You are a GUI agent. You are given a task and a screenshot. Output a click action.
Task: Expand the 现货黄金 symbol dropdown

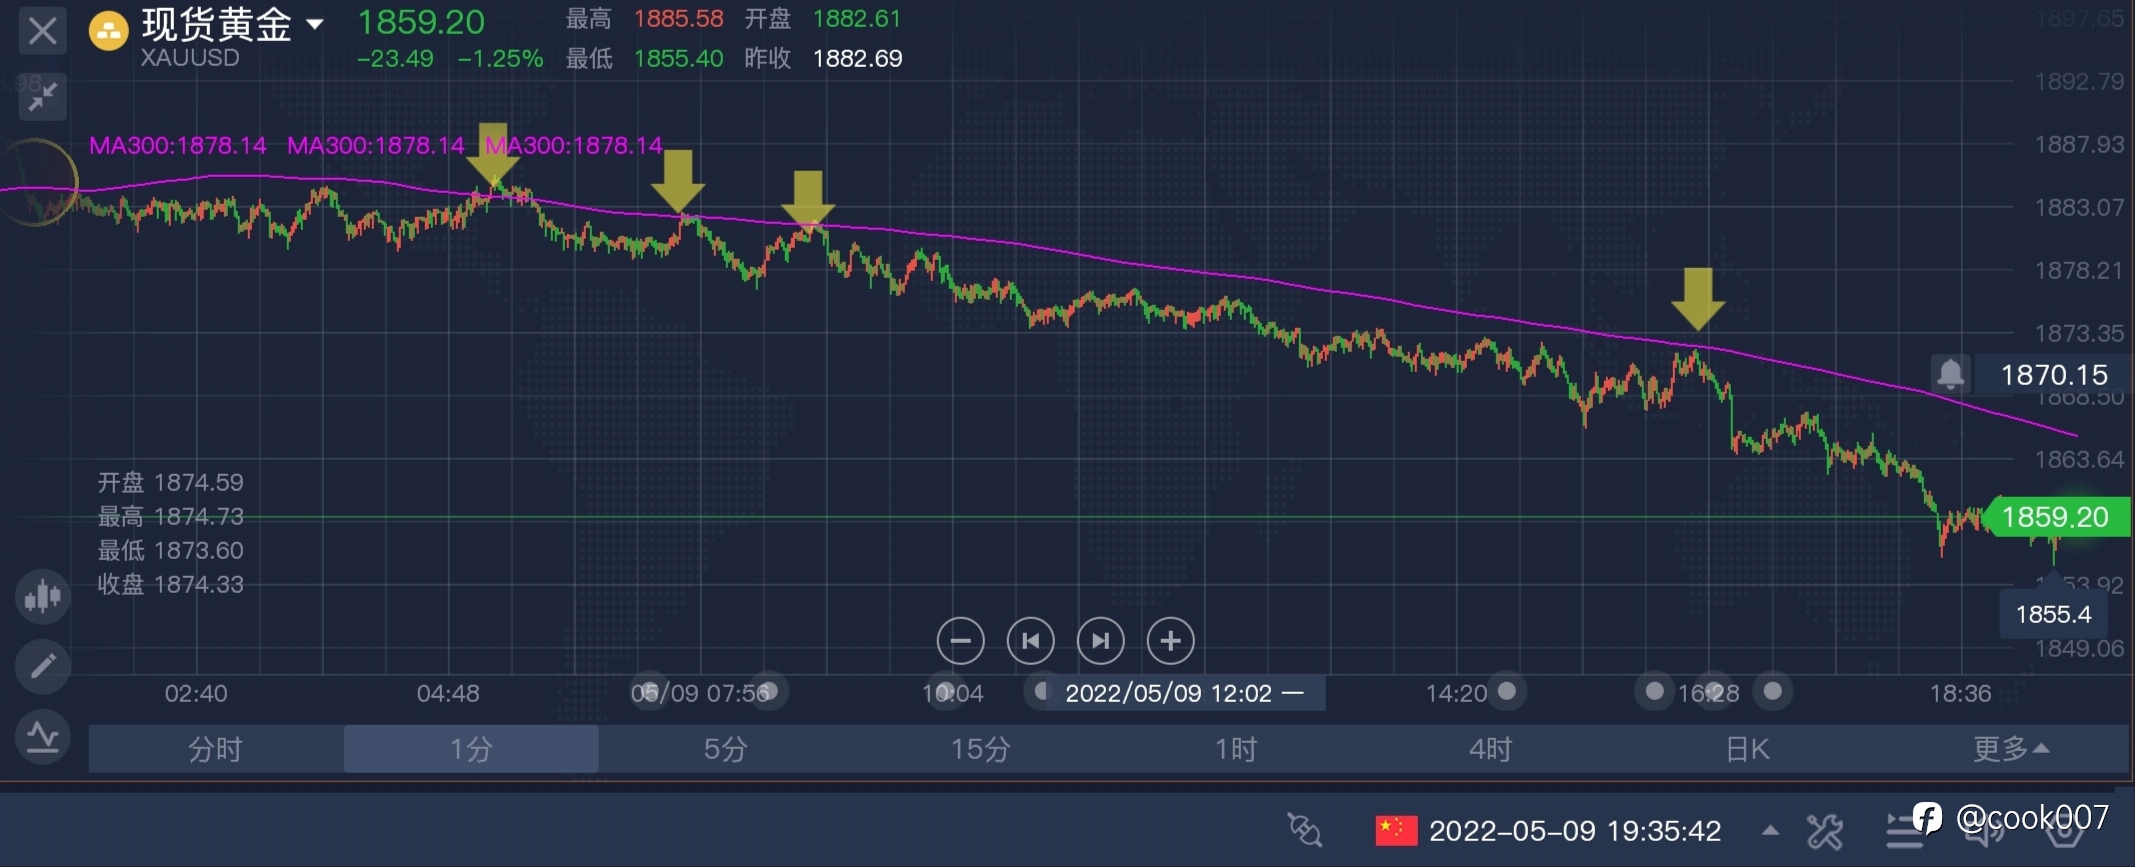pyautogui.click(x=315, y=24)
